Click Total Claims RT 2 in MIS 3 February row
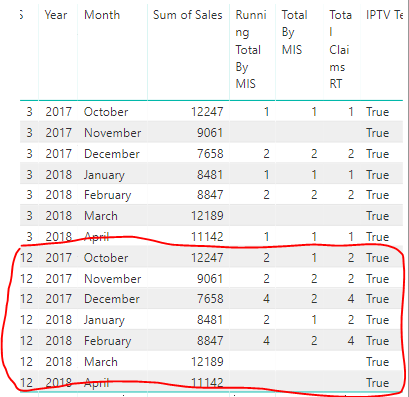Image resolution: width=409 pixels, height=397 pixels. point(351,195)
